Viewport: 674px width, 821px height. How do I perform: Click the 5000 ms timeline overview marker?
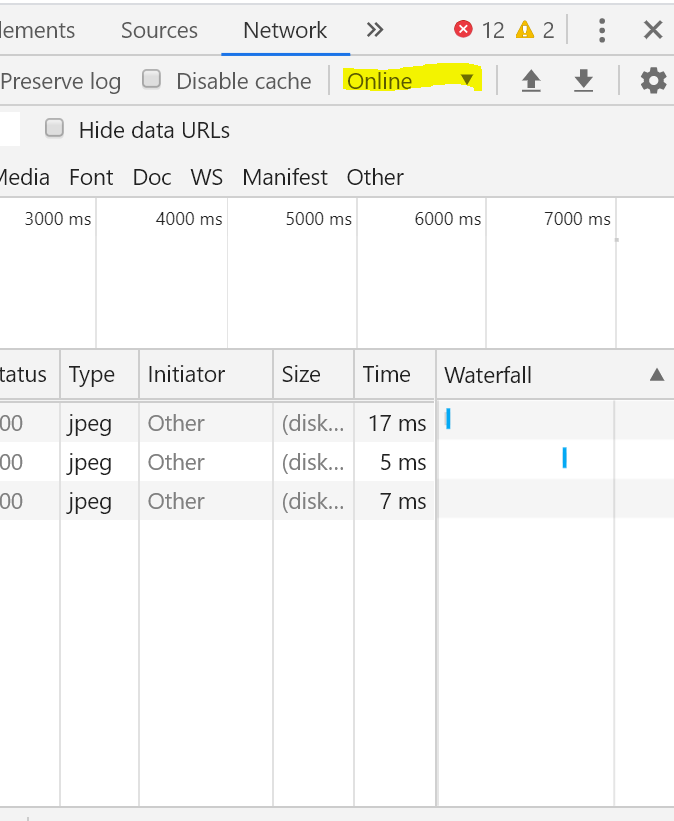tap(319, 219)
